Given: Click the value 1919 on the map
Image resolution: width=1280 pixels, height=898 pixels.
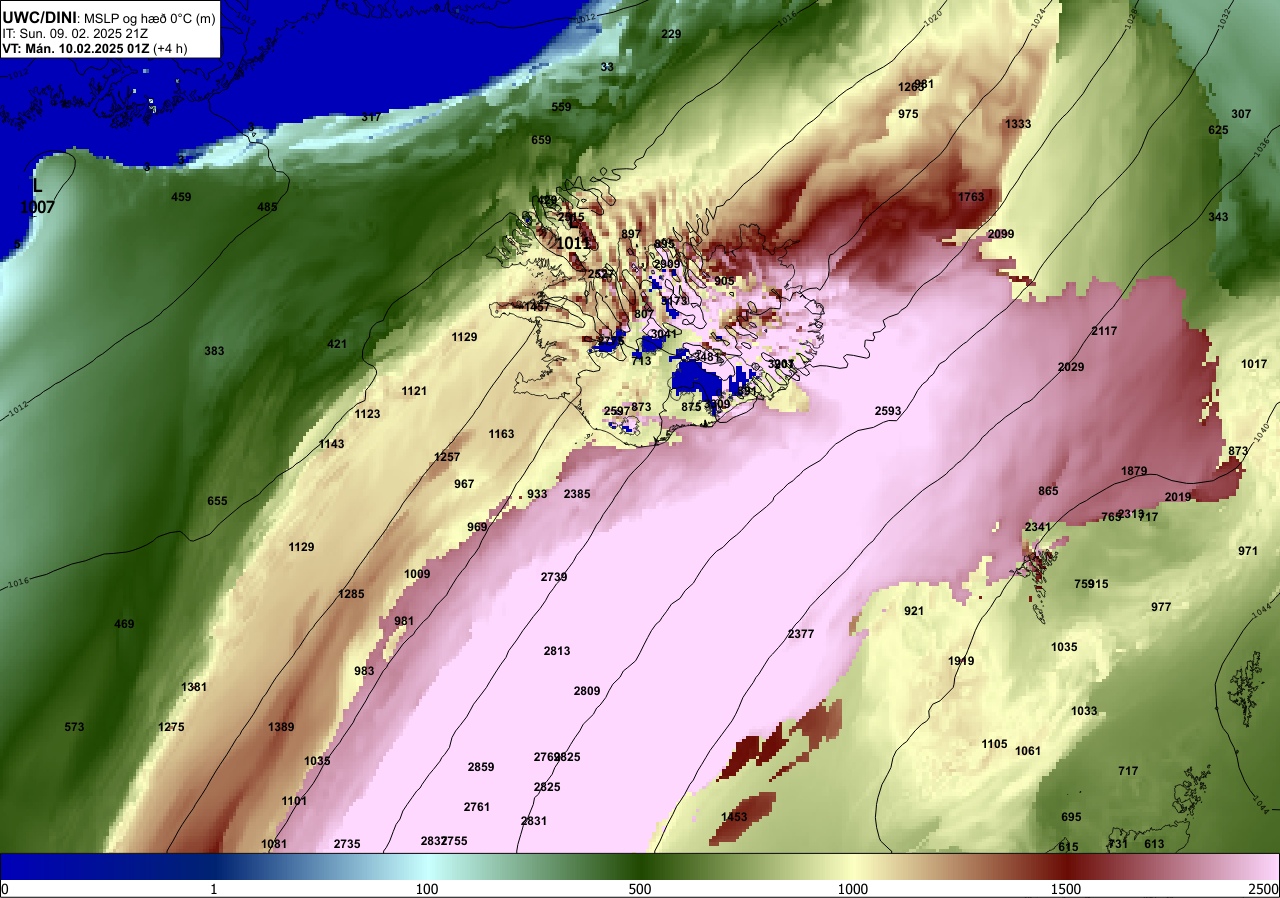Looking at the screenshot, I should [x=961, y=661].
